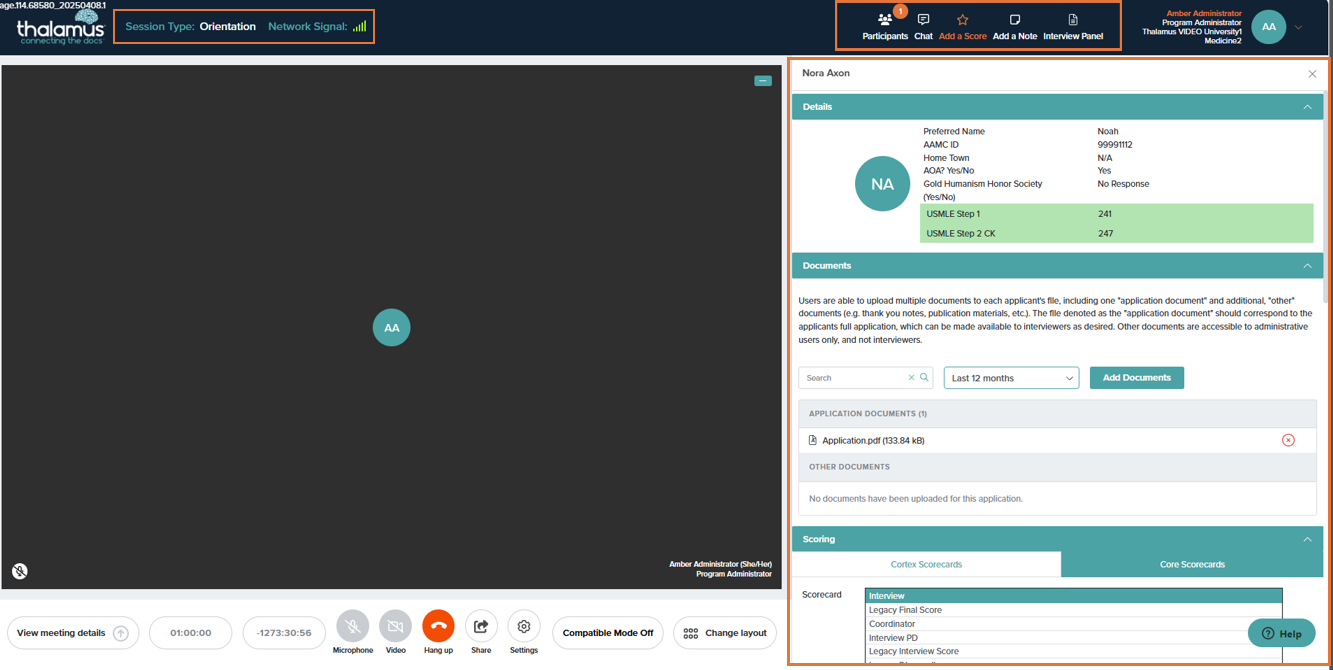Click View meeting details button
The width and height of the screenshot is (1333, 670).
coord(73,633)
